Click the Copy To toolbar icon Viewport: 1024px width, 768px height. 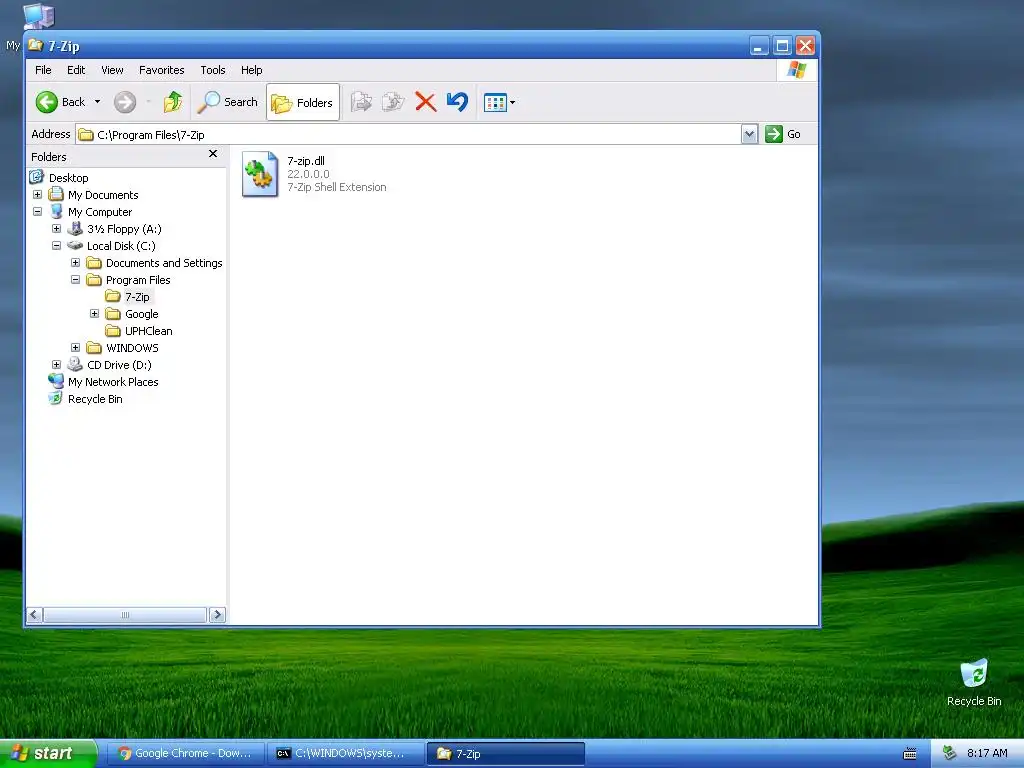(x=392, y=102)
